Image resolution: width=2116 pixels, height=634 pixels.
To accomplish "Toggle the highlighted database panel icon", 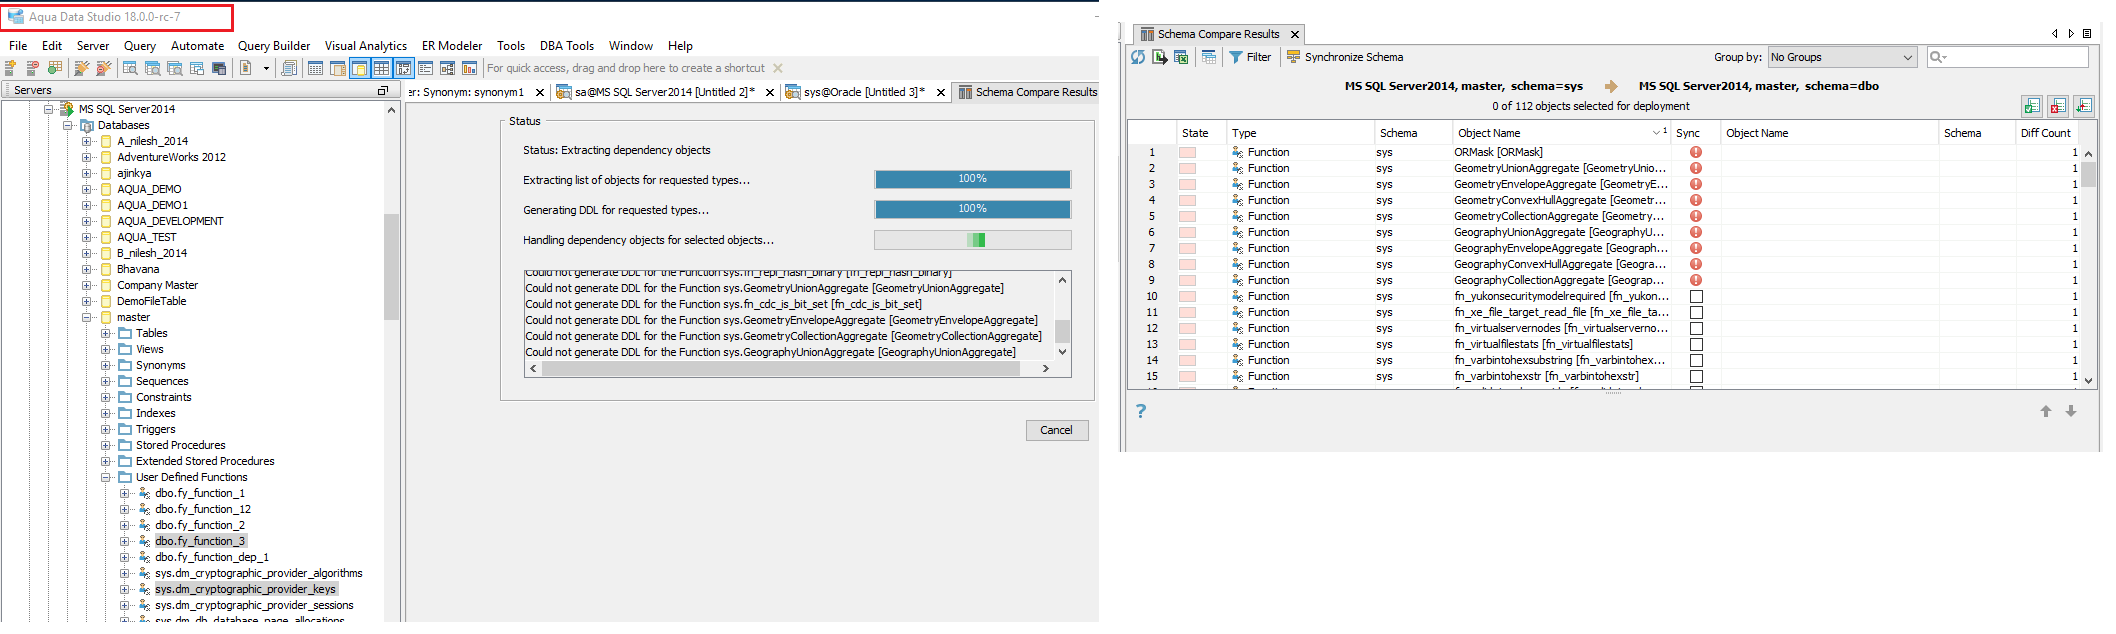I will (x=359, y=68).
